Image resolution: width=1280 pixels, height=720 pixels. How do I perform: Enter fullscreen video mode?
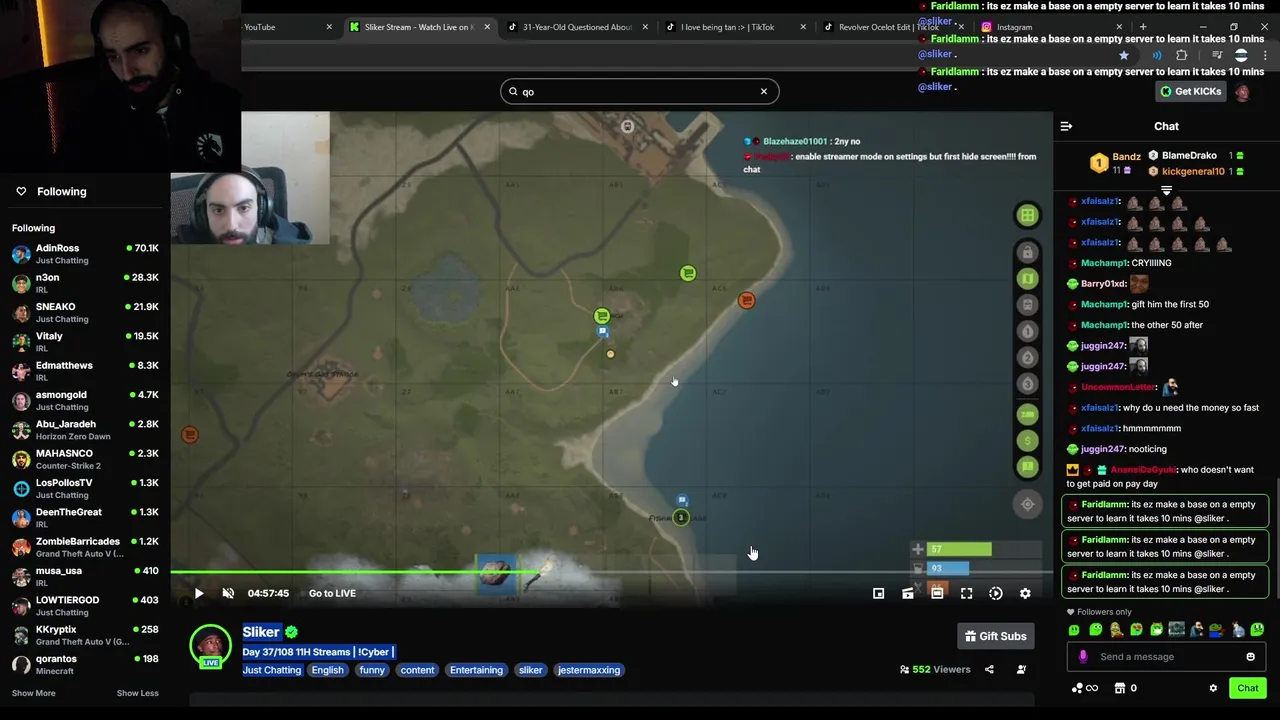(x=966, y=593)
